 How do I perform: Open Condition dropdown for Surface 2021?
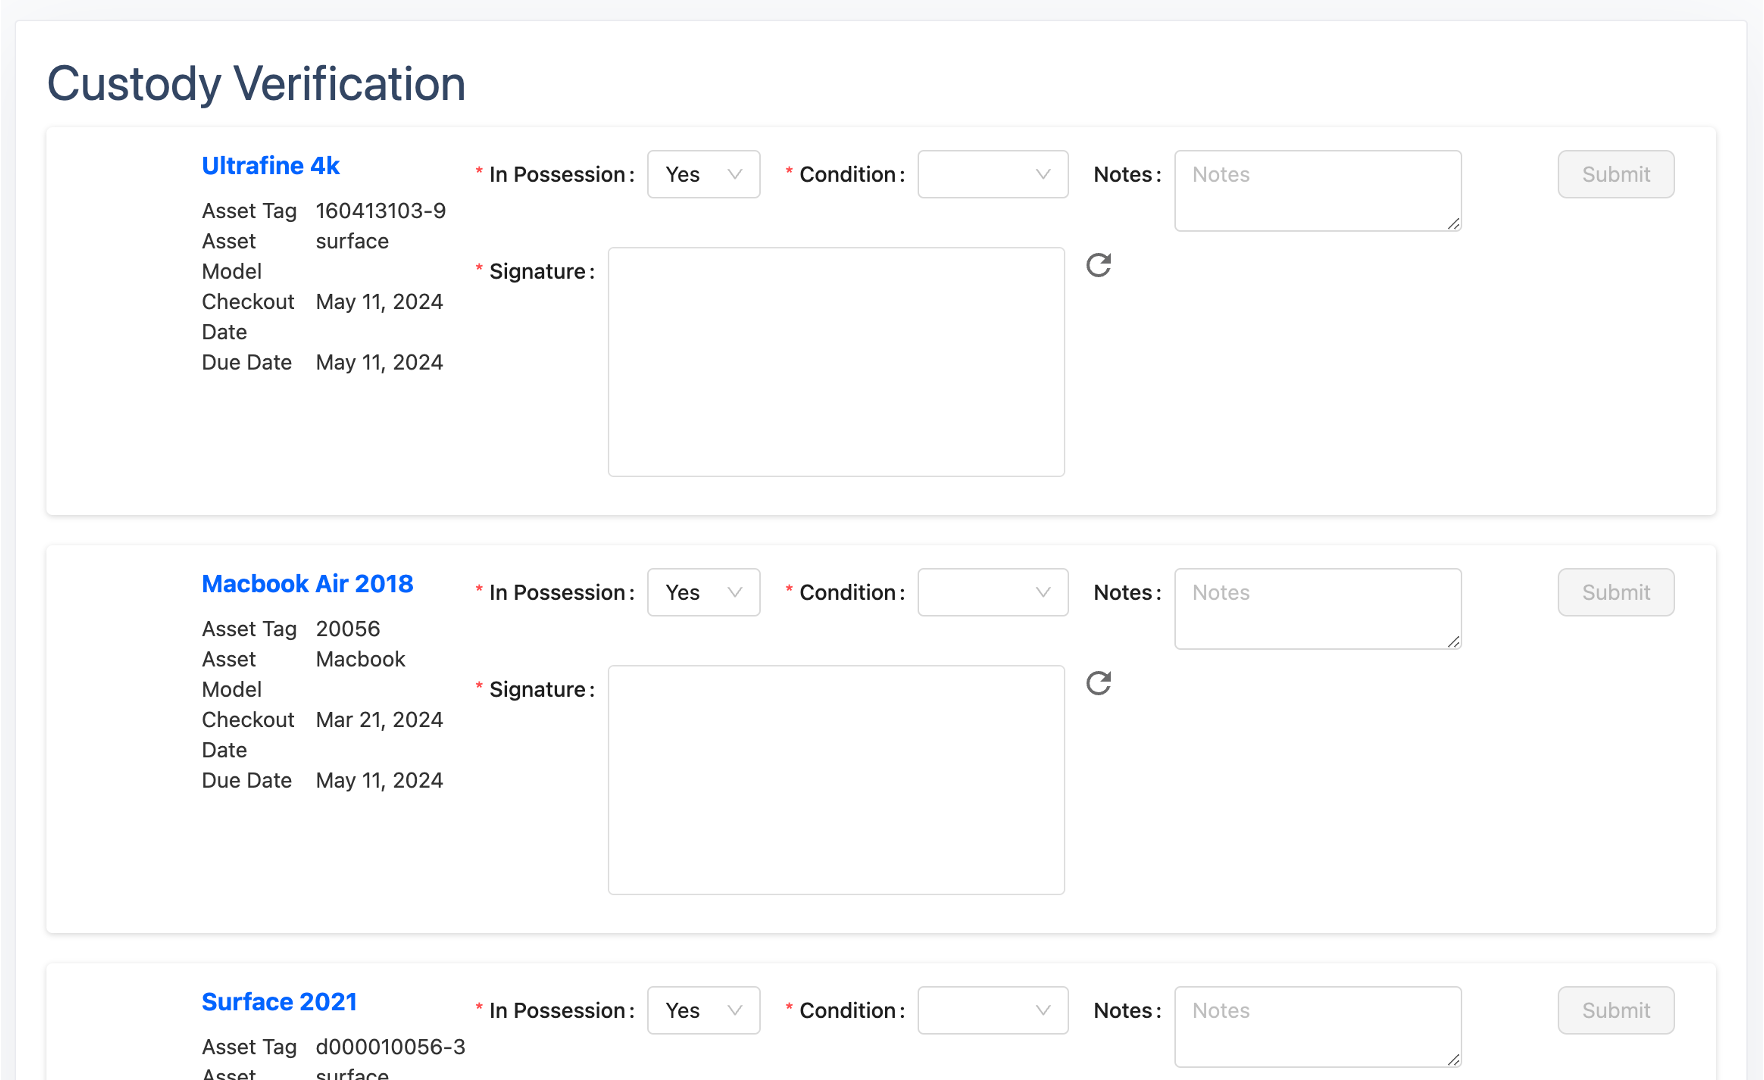click(992, 1010)
